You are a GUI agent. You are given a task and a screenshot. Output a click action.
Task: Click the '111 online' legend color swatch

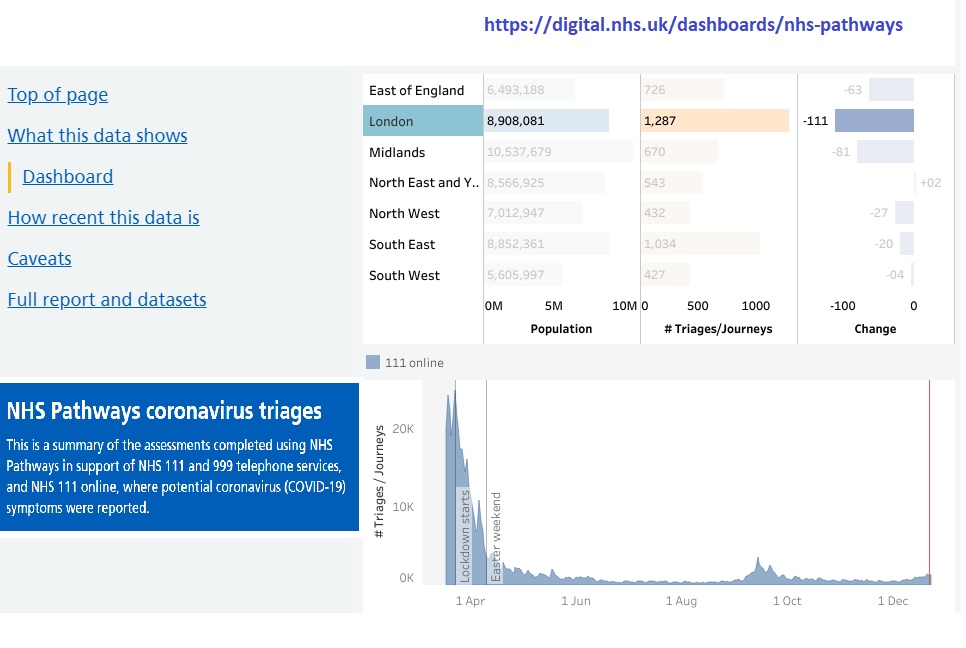click(x=373, y=362)
